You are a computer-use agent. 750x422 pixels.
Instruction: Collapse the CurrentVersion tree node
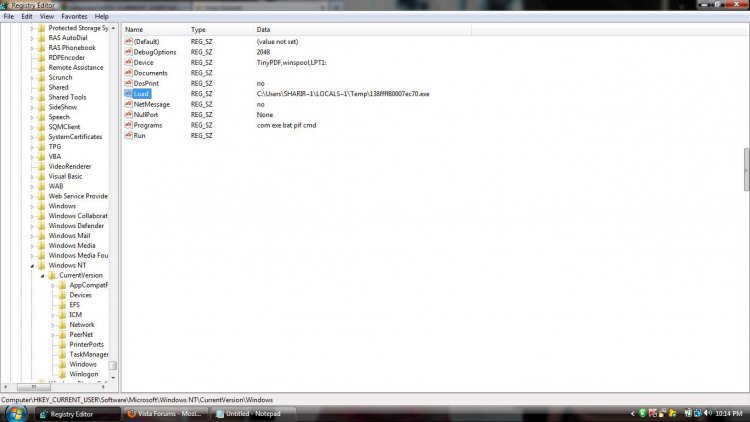point(43,276)
